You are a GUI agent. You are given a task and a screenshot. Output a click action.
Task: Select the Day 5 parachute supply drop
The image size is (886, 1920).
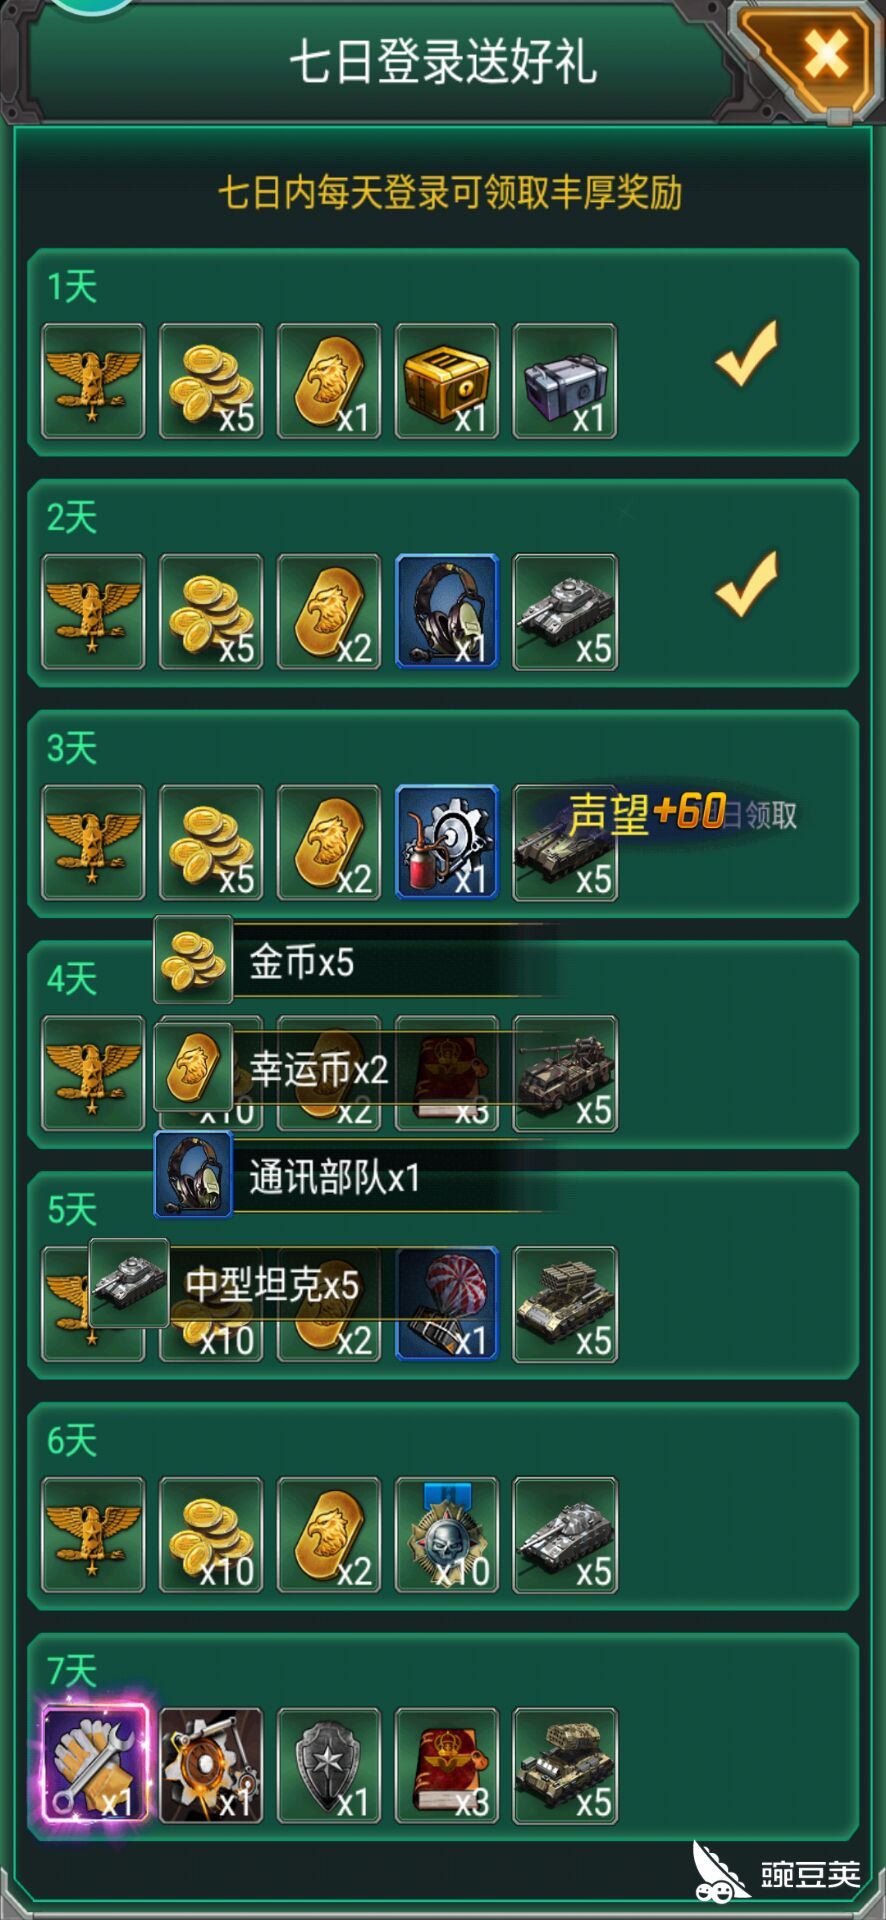(447, 1304)
